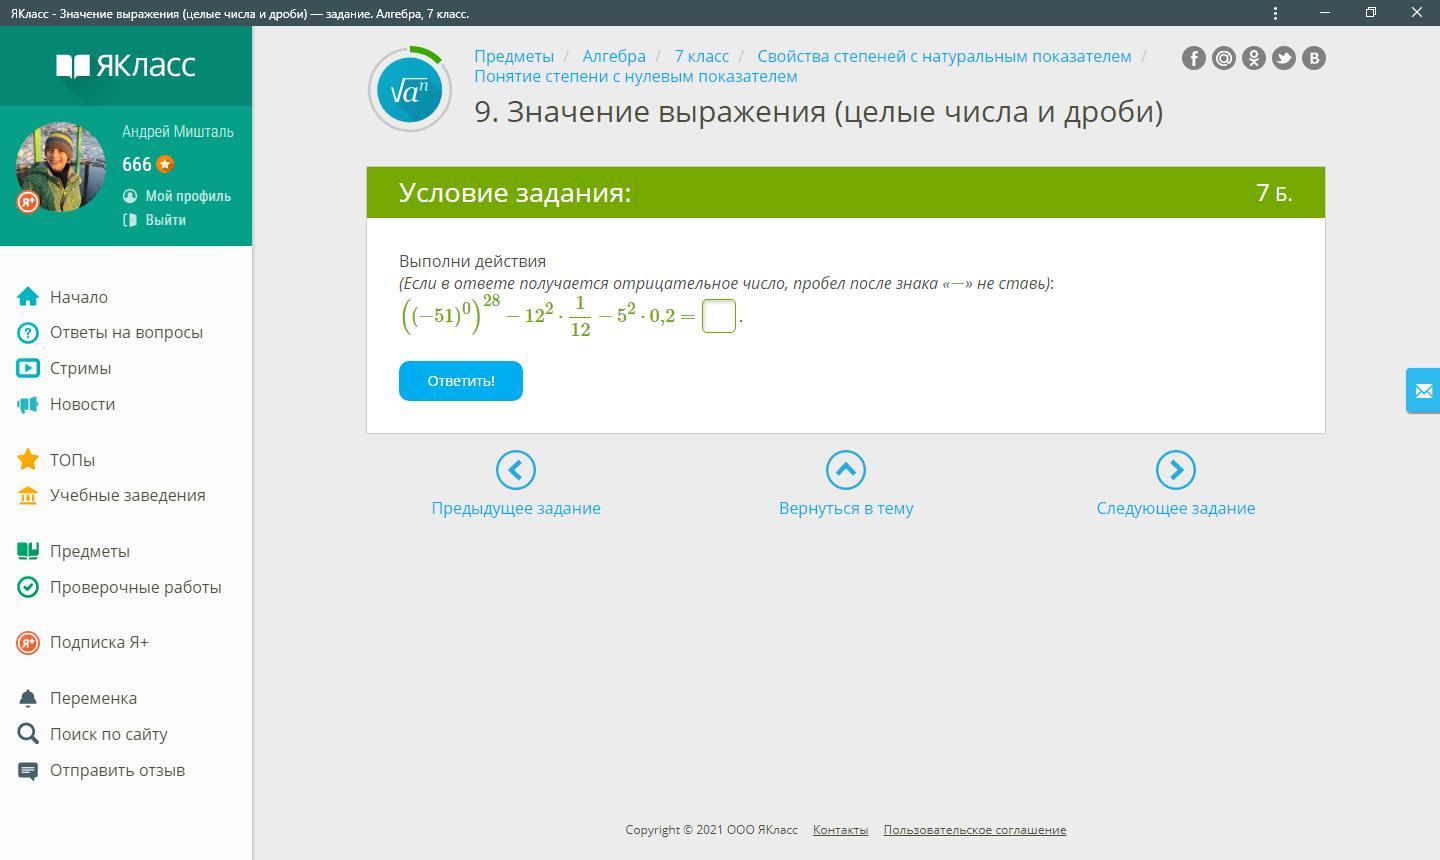Click the return-to-topic up arrow icon
Screen dimensions: 1440x860
coord(846,470)
